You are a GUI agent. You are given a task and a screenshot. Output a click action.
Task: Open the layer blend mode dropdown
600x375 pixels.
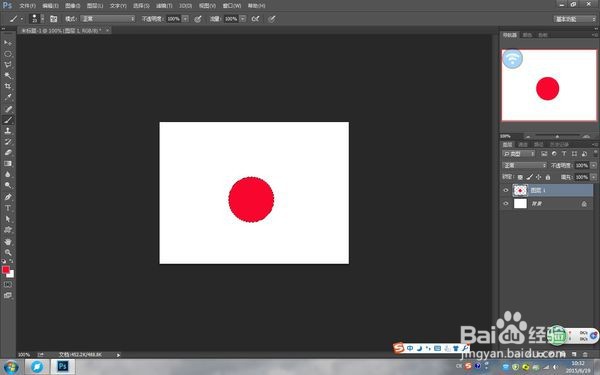coord(525,165)
